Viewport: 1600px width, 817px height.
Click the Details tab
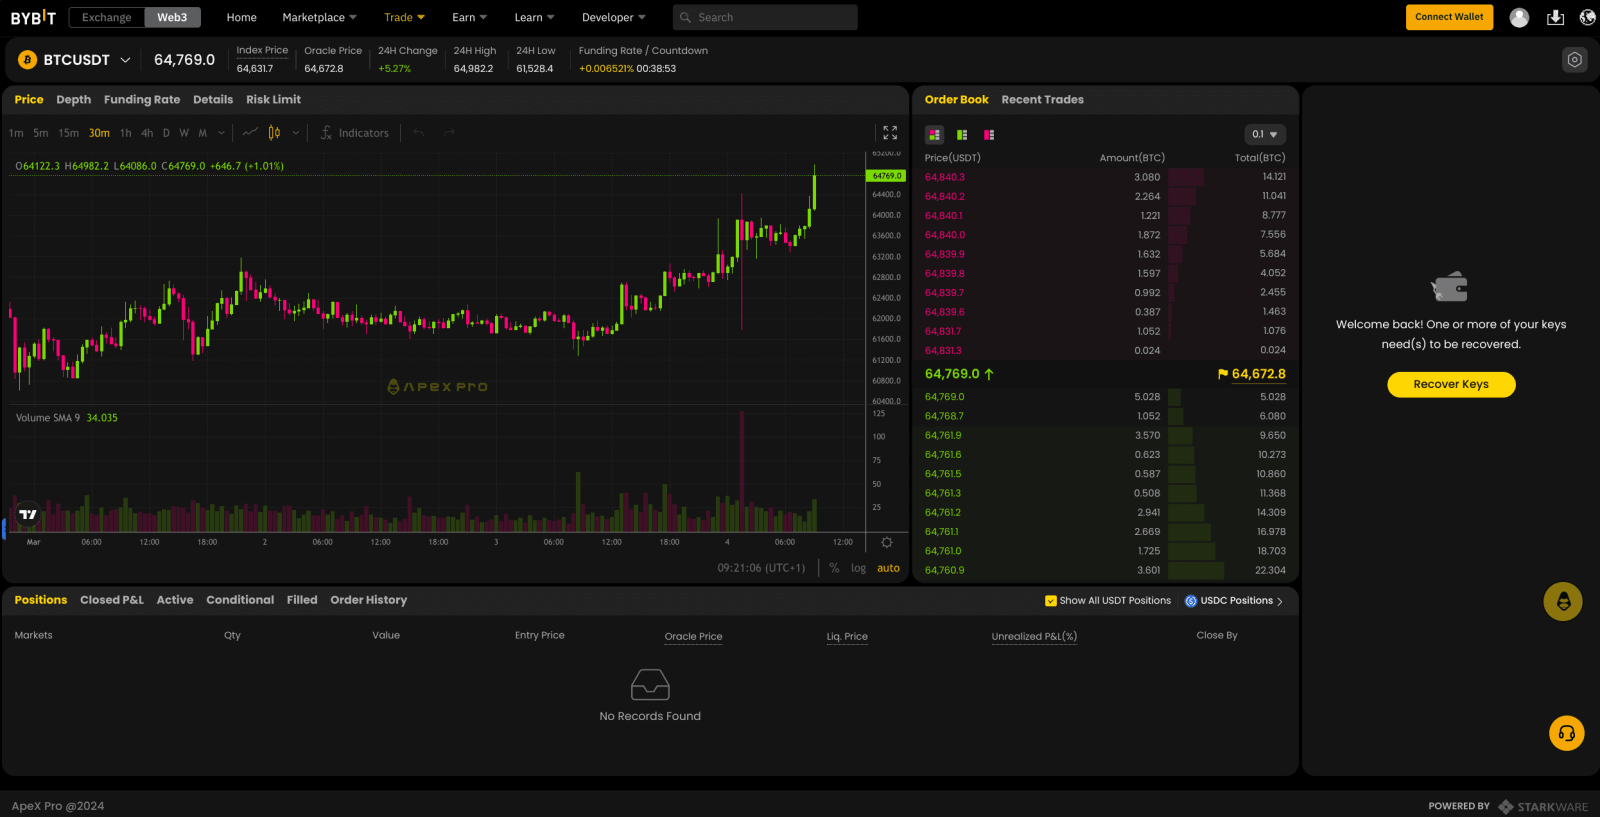click(x=213, y=100)
